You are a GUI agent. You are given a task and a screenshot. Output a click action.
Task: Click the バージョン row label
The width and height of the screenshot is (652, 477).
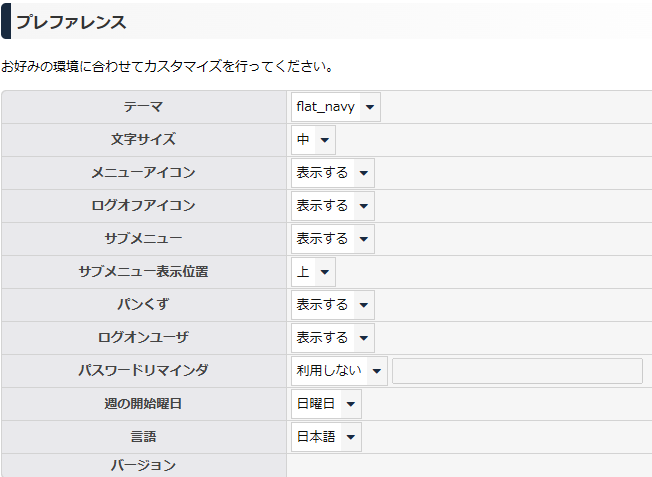[143, 465]
